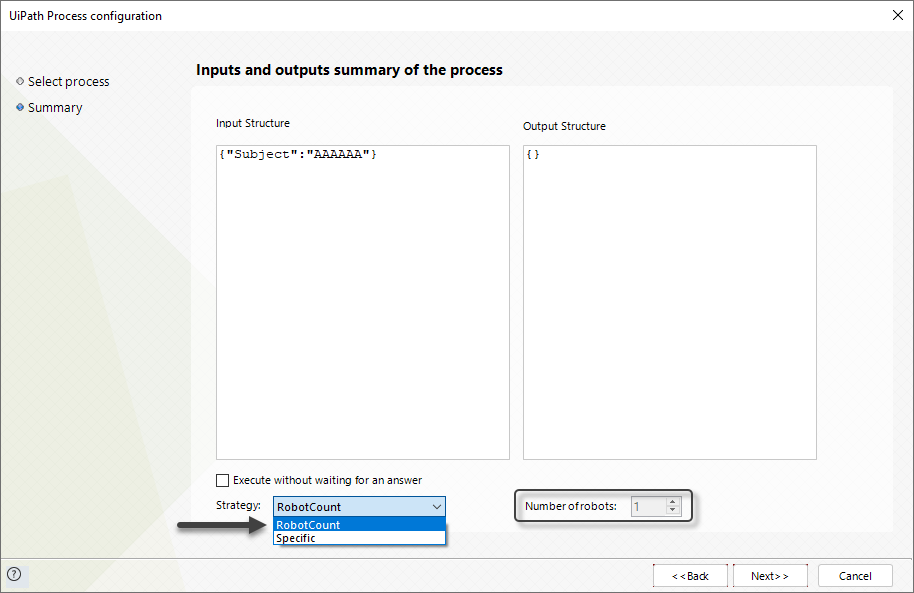Select the Output Structure label
Image resolution: width=914 pixels, height=593 pixels.
coord(564,126)
